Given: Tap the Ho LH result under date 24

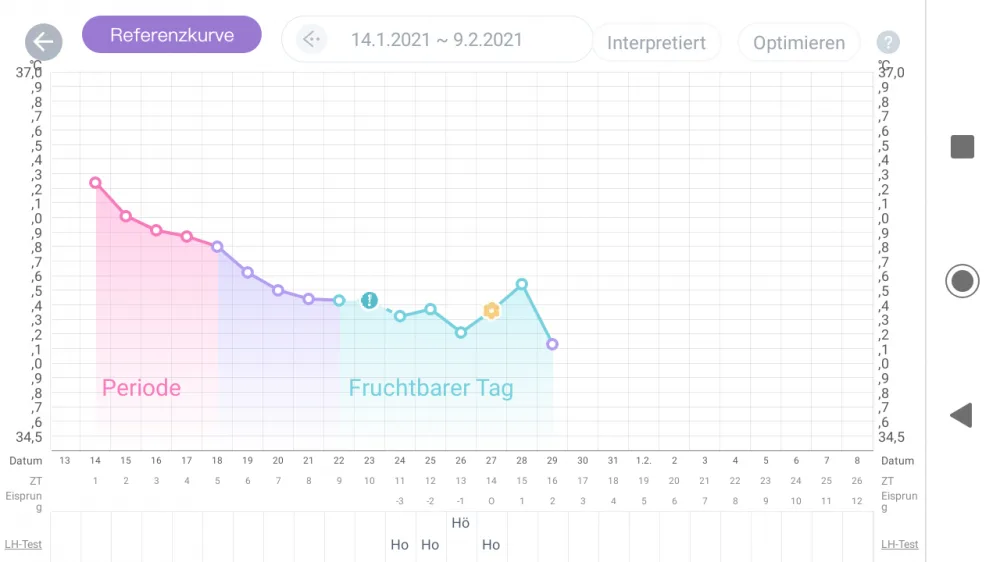Looking at the screenshot, I should [399, 545].
